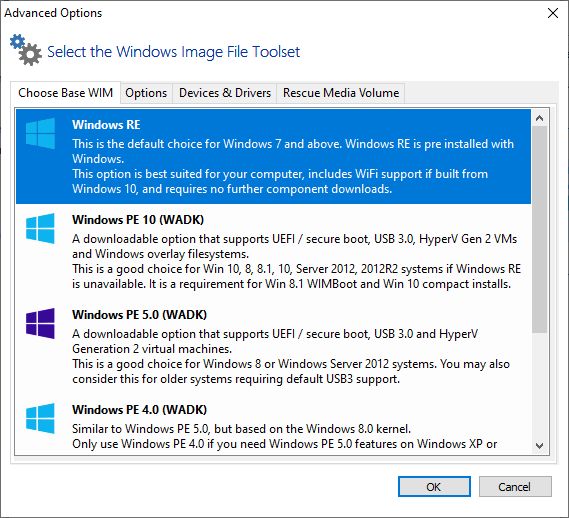Open the Devices & Drivers tab
569x518 pixels.
click(225, 93)
